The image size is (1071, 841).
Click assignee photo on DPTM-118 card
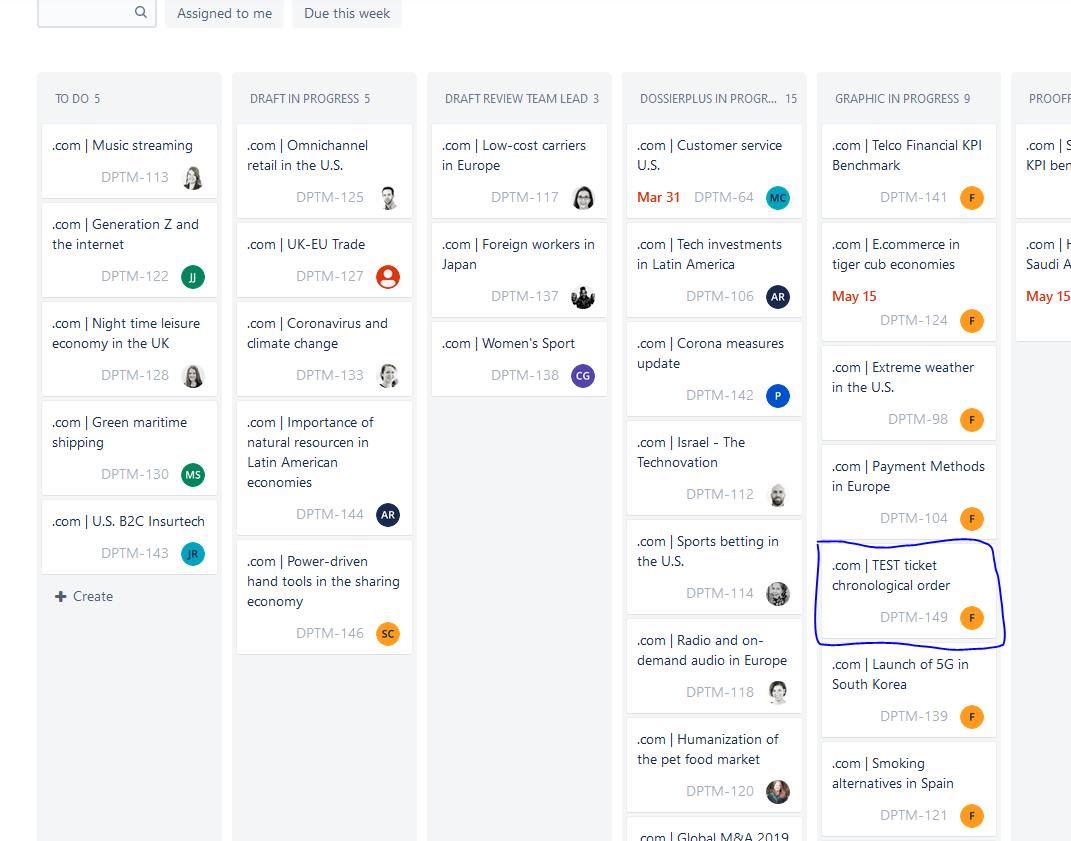pos(778,693)
